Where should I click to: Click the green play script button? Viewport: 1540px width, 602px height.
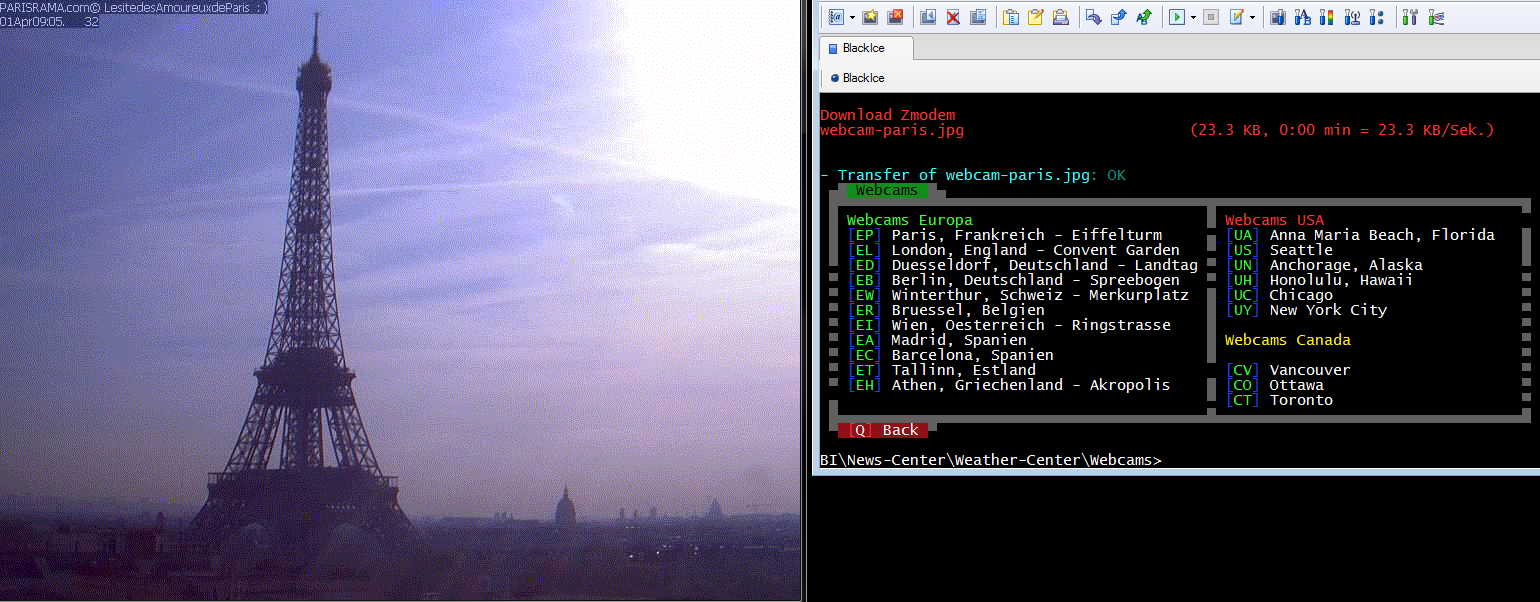click(x=1178, y=17)
